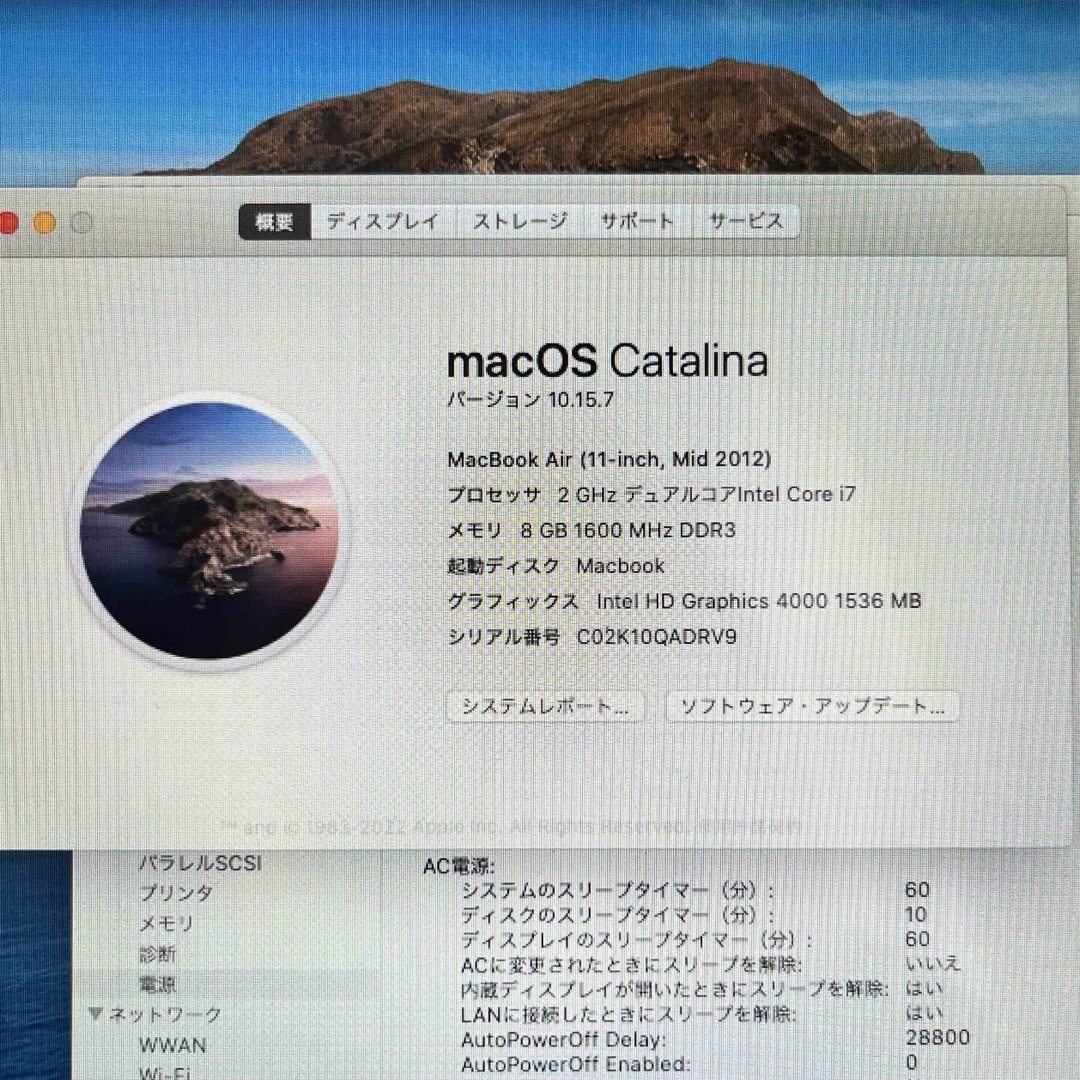Click the ACに変更されたときにスリープを解除 row label
This screenshot has height=1080, width=1080.
pyautogui.click(x=632, y=964)
